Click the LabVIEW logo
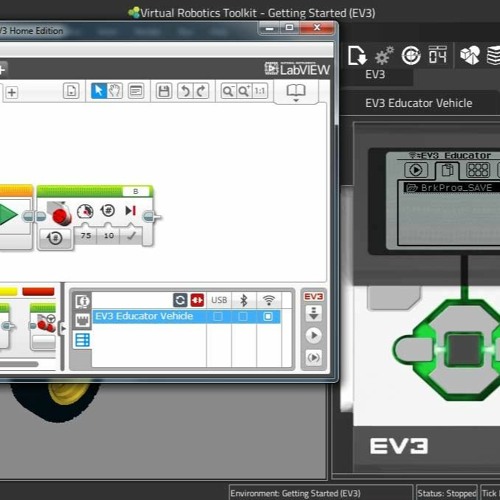The height and width of the screenshot is (500, 500). [297, 69]
